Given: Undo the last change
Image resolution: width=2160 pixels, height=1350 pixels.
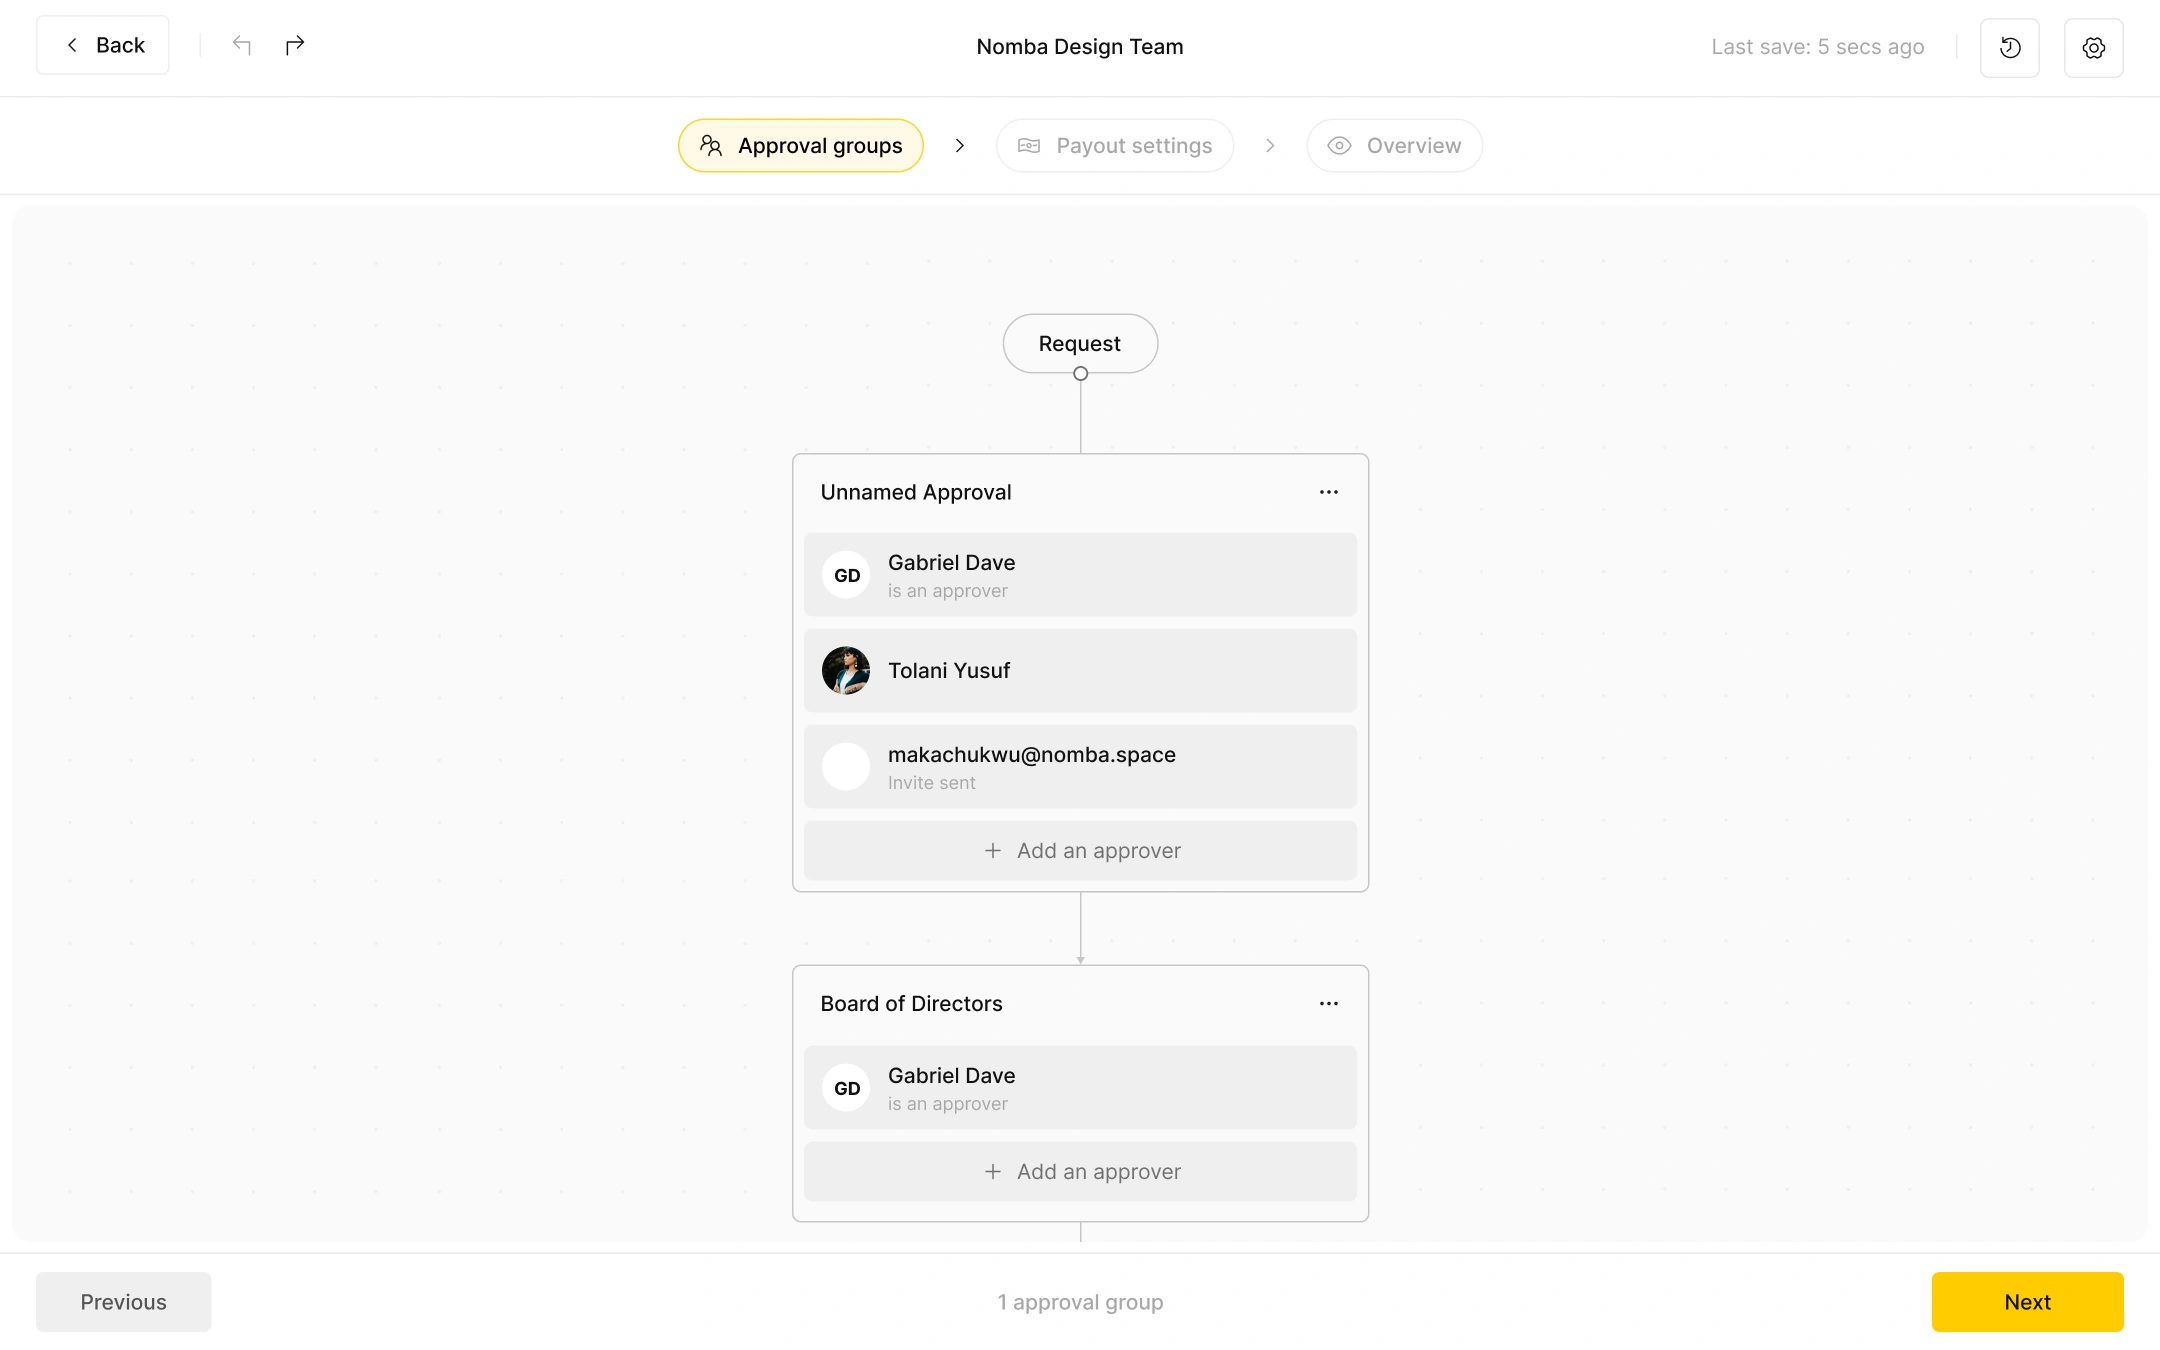Looking at the screenshot, I should pos(241,45).
